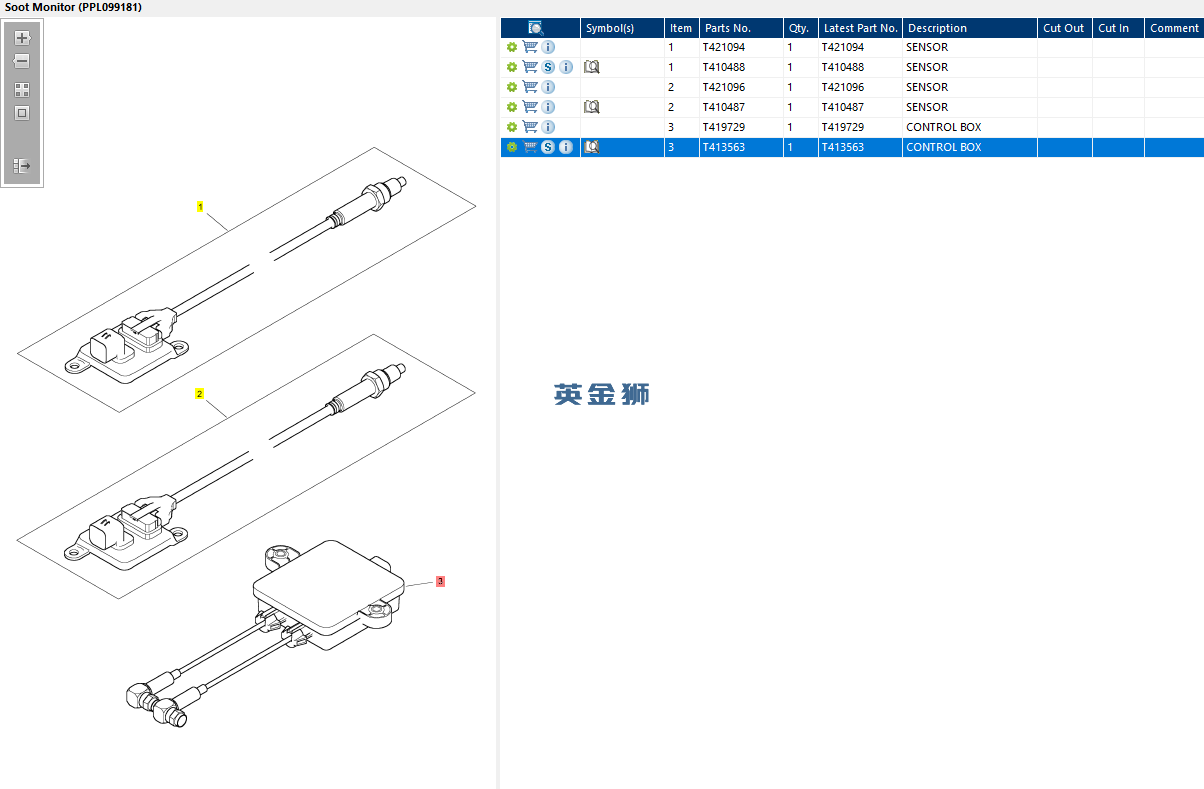Click the green gear icon for T410488
This screenshot has height=789, width=1204.
pyautogui.click(x=512, y=67)
